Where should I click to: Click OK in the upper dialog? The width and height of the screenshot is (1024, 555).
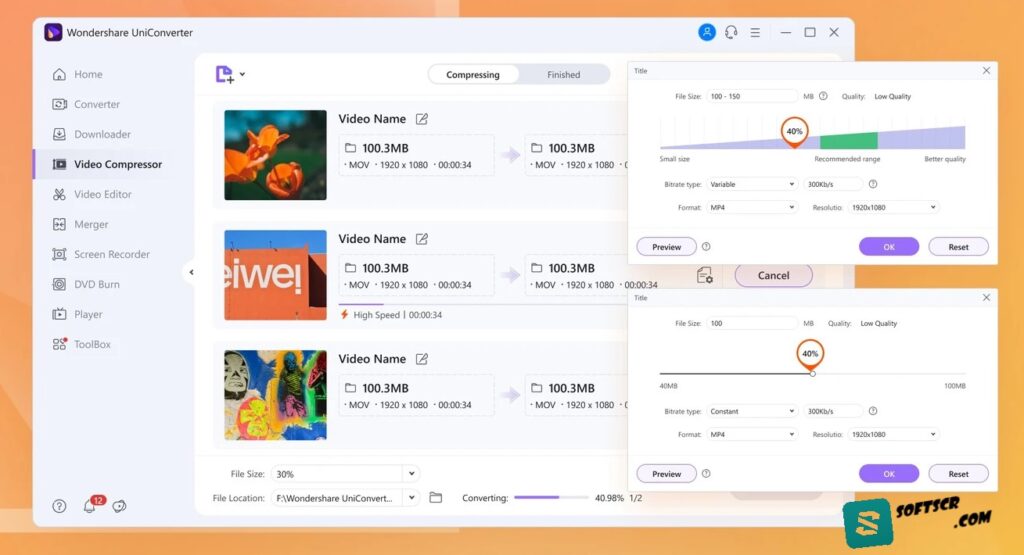tap(889, 247)
